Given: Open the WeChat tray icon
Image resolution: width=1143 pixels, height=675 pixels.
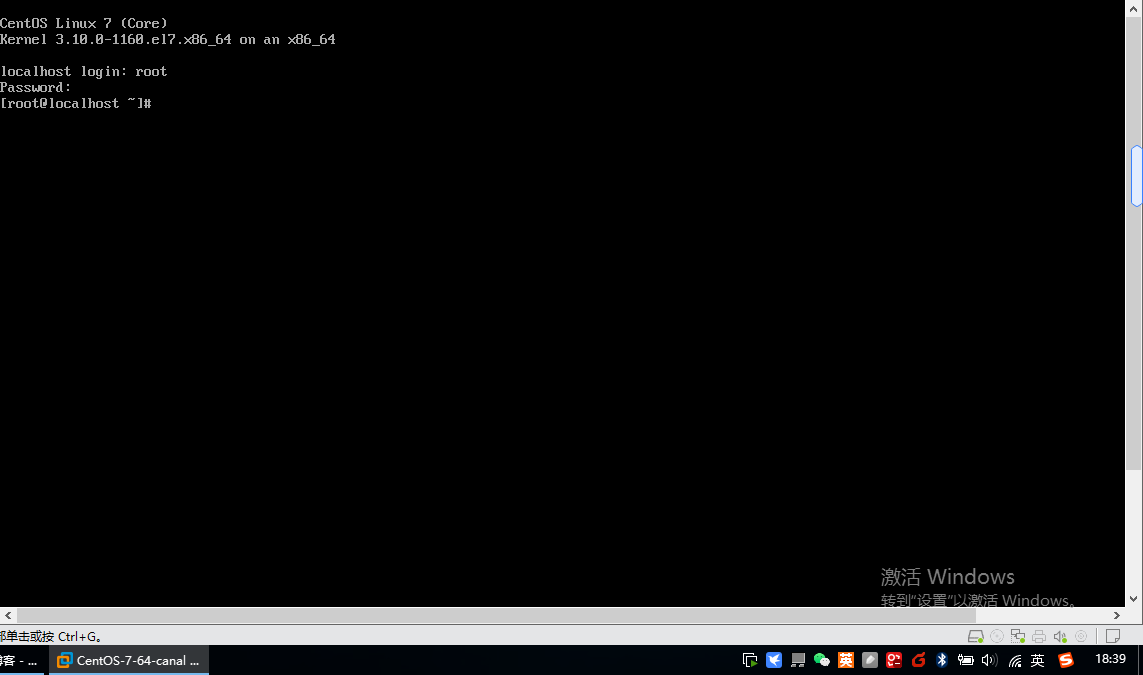Looking at the screenshot, I should click(x=822, y=660).
